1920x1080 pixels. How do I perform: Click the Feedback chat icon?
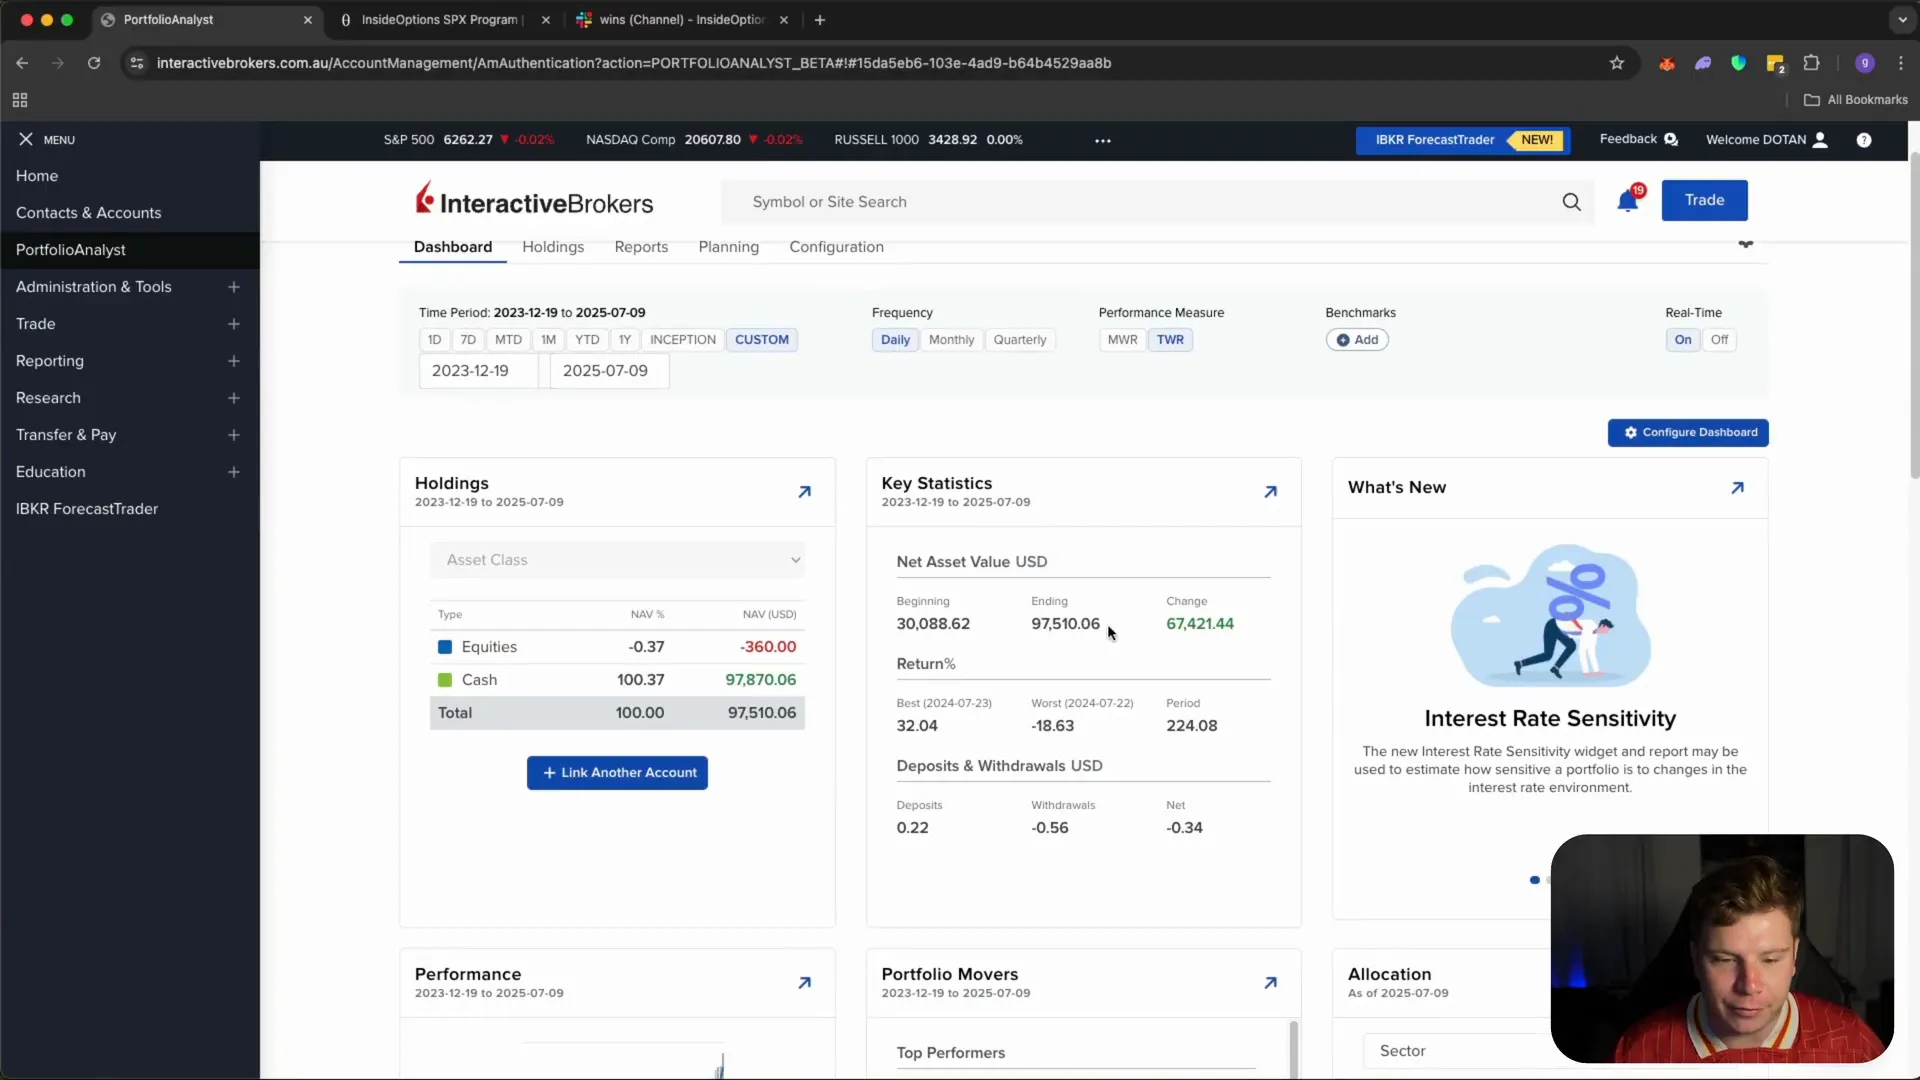pos(1671,140)
